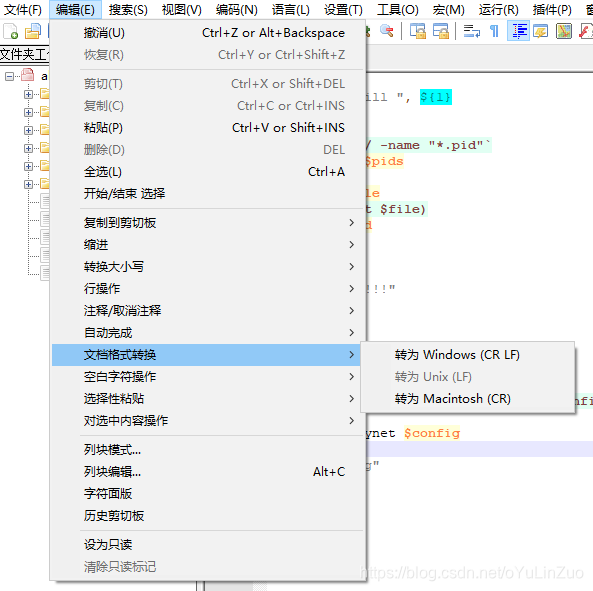The width and height of the screenshot is (593, 591).
Task: Open the 编码(N) menu
Action: click(236, 9)
